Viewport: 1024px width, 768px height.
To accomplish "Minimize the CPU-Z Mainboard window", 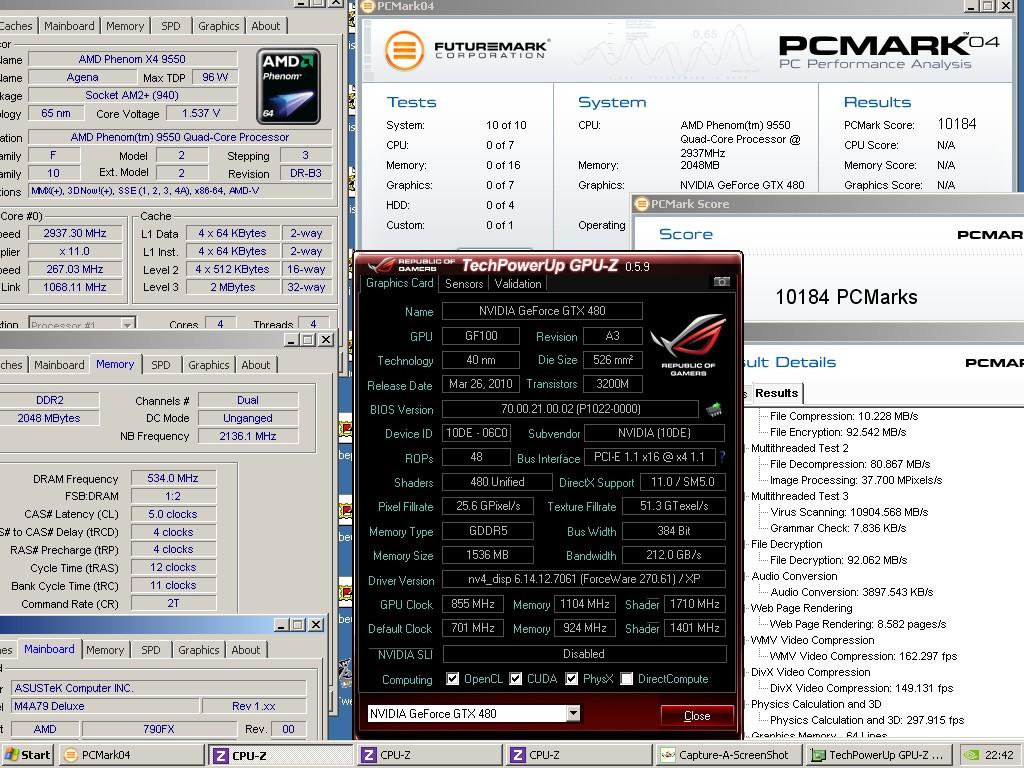I will [281, 625].
